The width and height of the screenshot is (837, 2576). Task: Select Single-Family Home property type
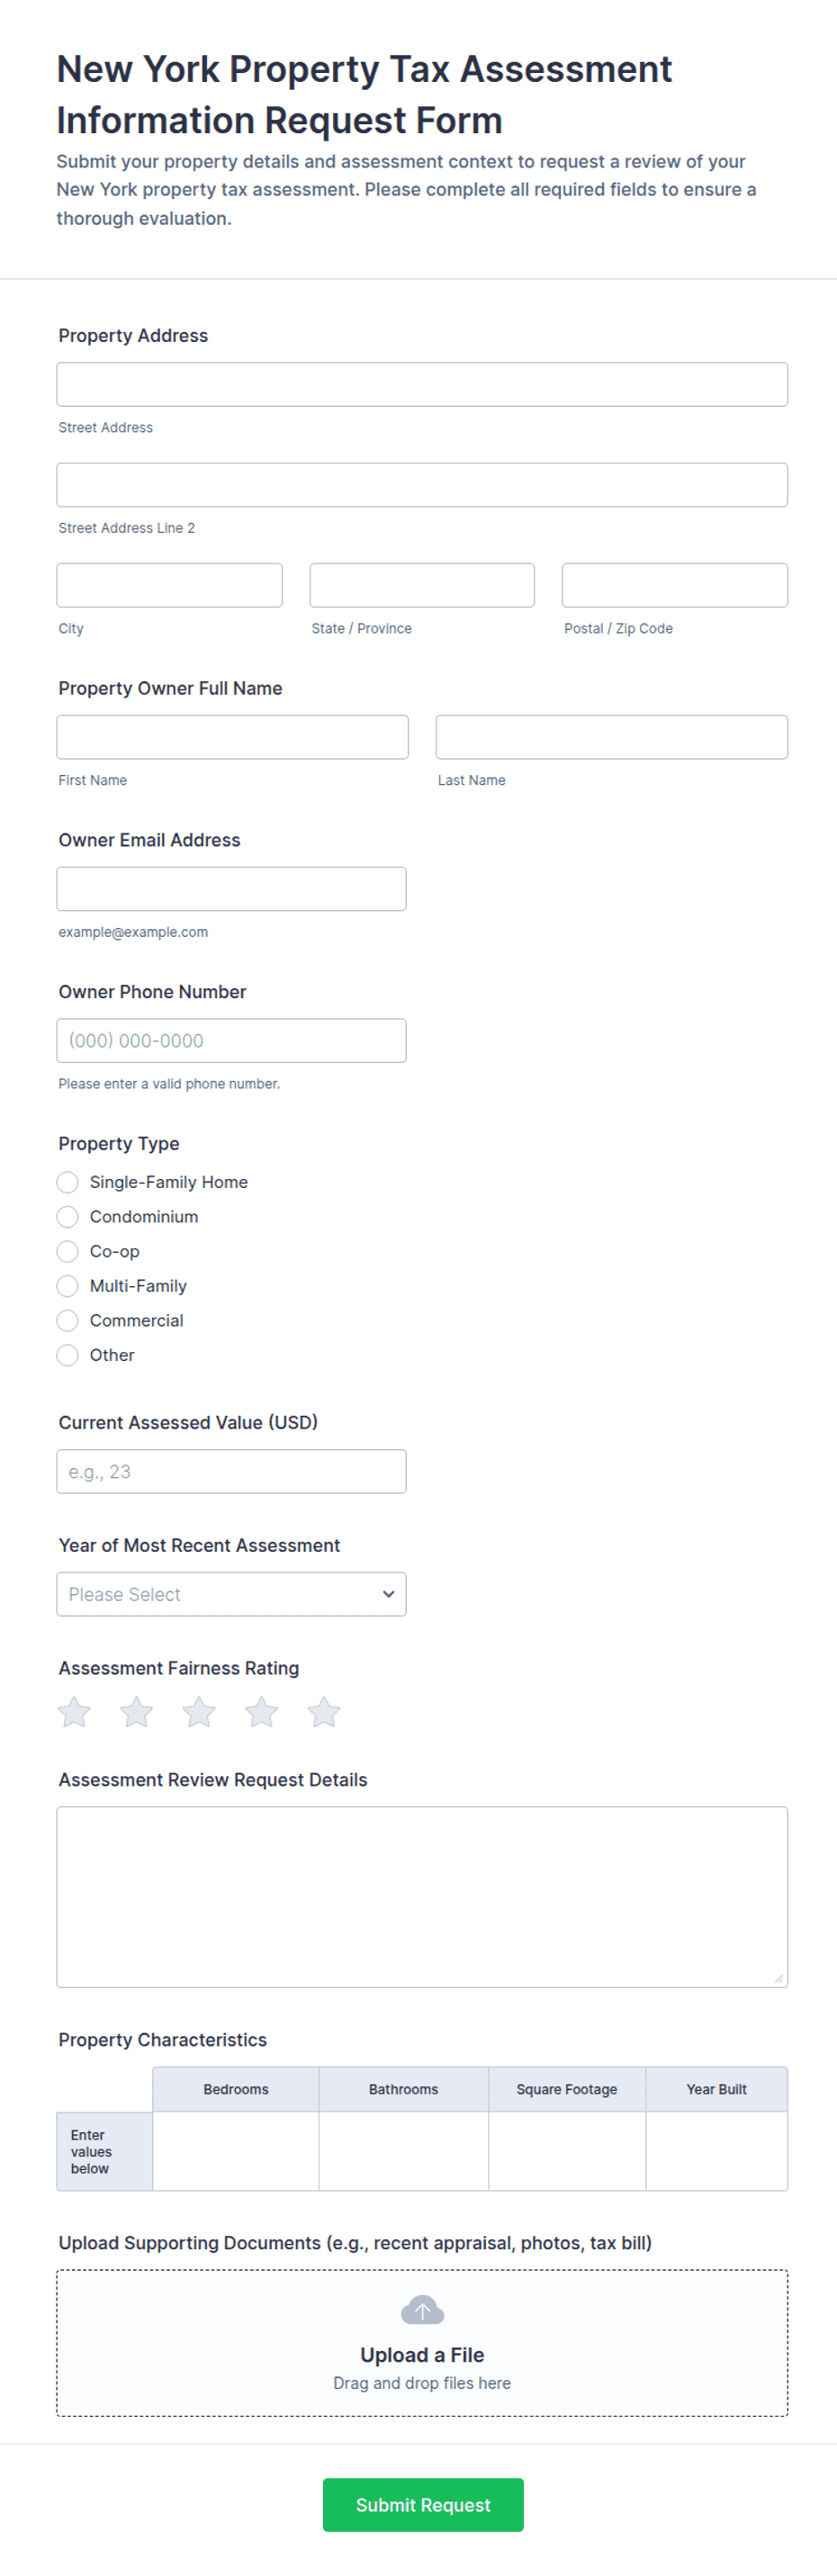(67, 1182)
